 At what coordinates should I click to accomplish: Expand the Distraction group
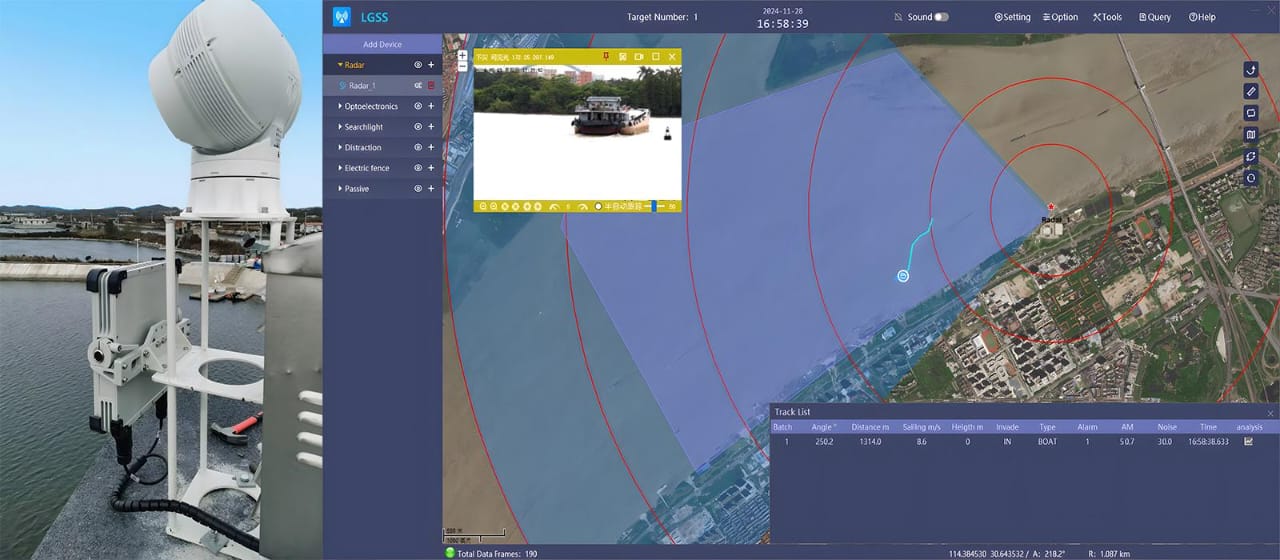[340, 147]
